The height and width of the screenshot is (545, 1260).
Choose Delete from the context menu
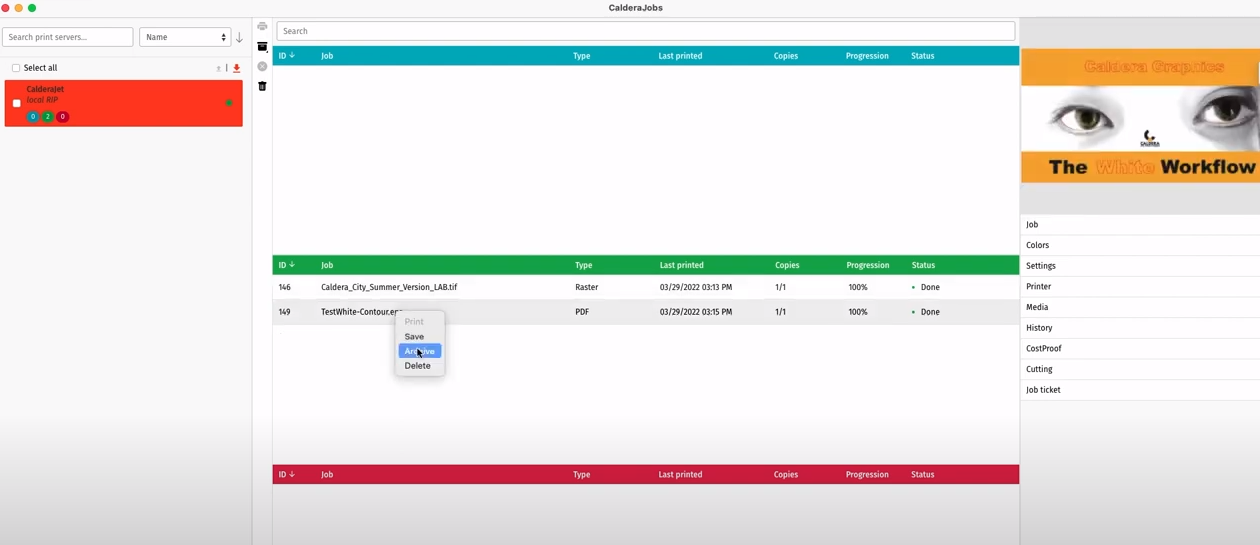click(418, 366)
